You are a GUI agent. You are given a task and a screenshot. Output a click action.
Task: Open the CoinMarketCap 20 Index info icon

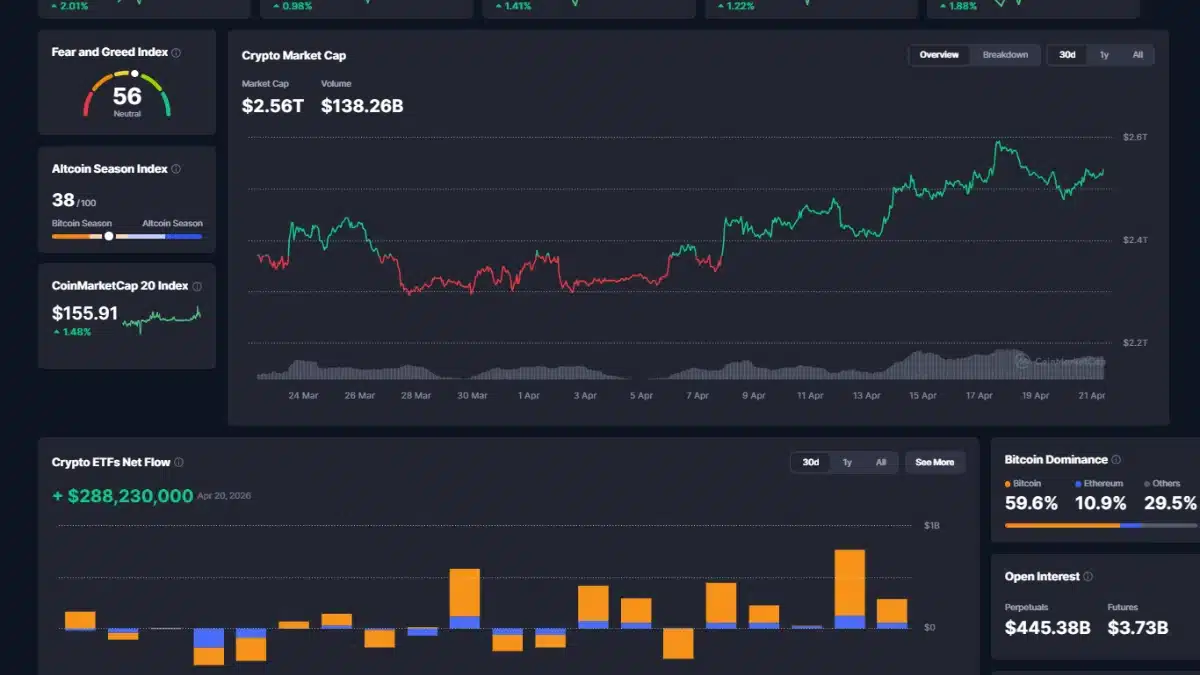pos(196,286)
